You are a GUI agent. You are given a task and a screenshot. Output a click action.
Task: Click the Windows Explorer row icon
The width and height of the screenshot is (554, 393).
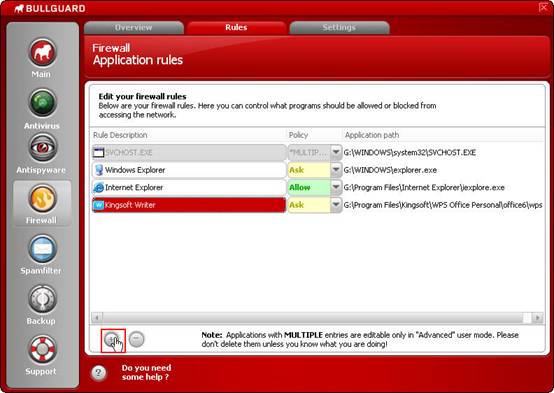(x=99, y=170)
